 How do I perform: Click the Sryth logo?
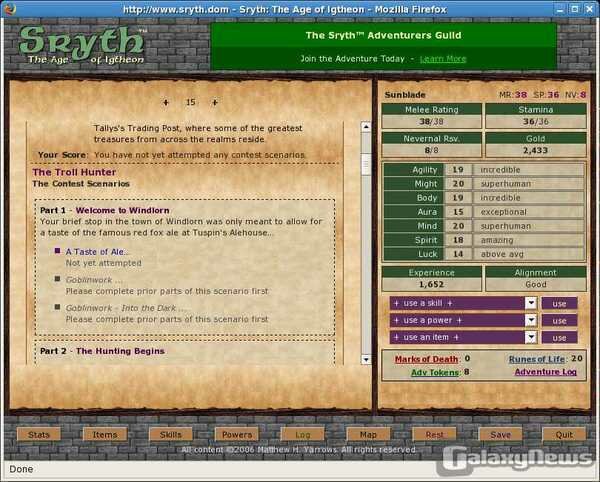coord(82,45)
